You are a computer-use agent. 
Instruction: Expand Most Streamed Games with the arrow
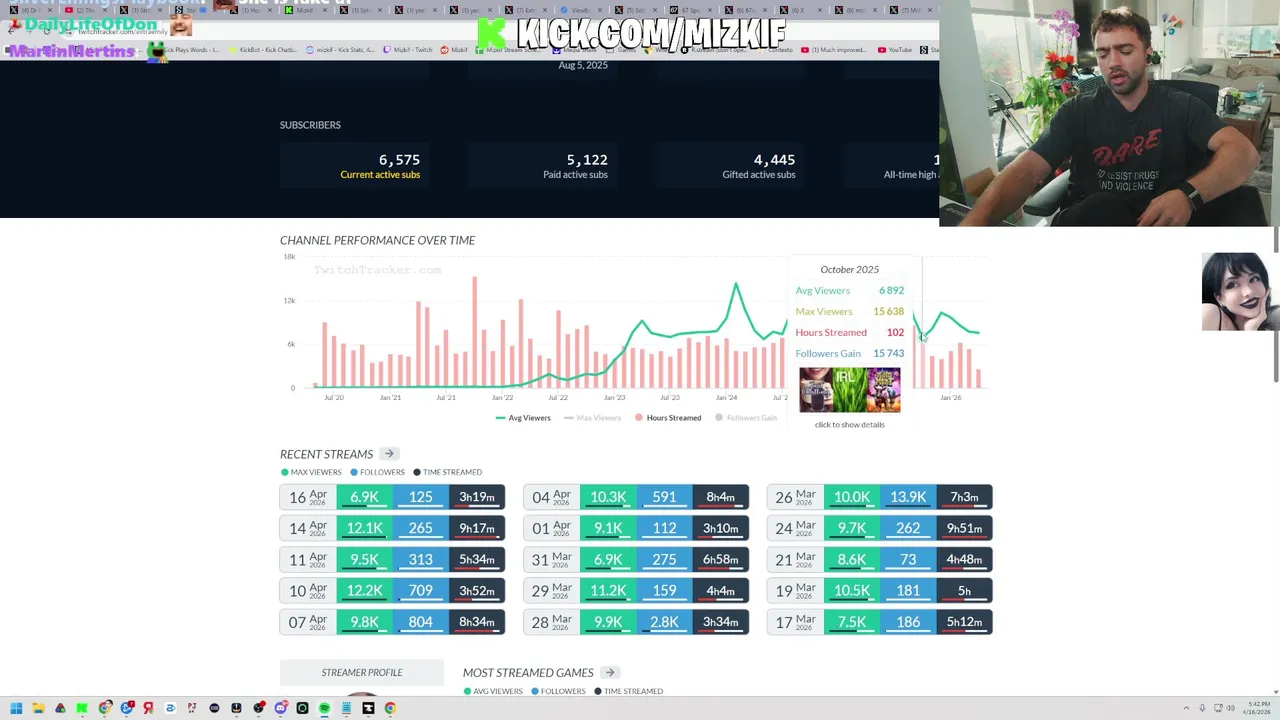click(x=610, y=672)
